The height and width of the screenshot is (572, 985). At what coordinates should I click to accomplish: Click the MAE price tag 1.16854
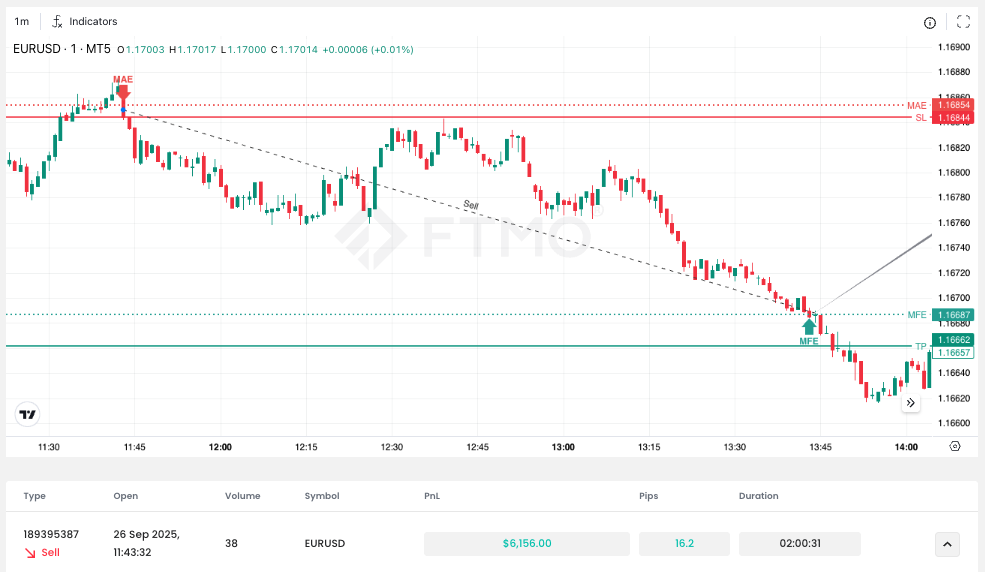click(x=954, y=105)
